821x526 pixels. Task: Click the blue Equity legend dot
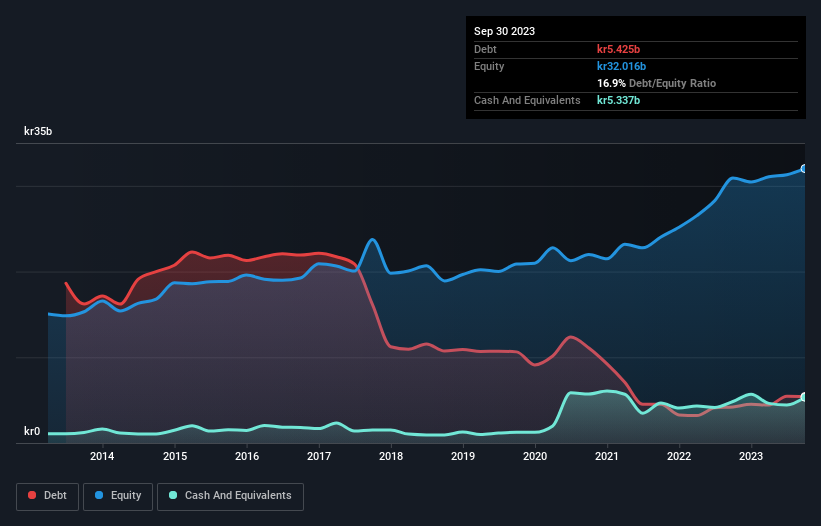tap(99, 495)
